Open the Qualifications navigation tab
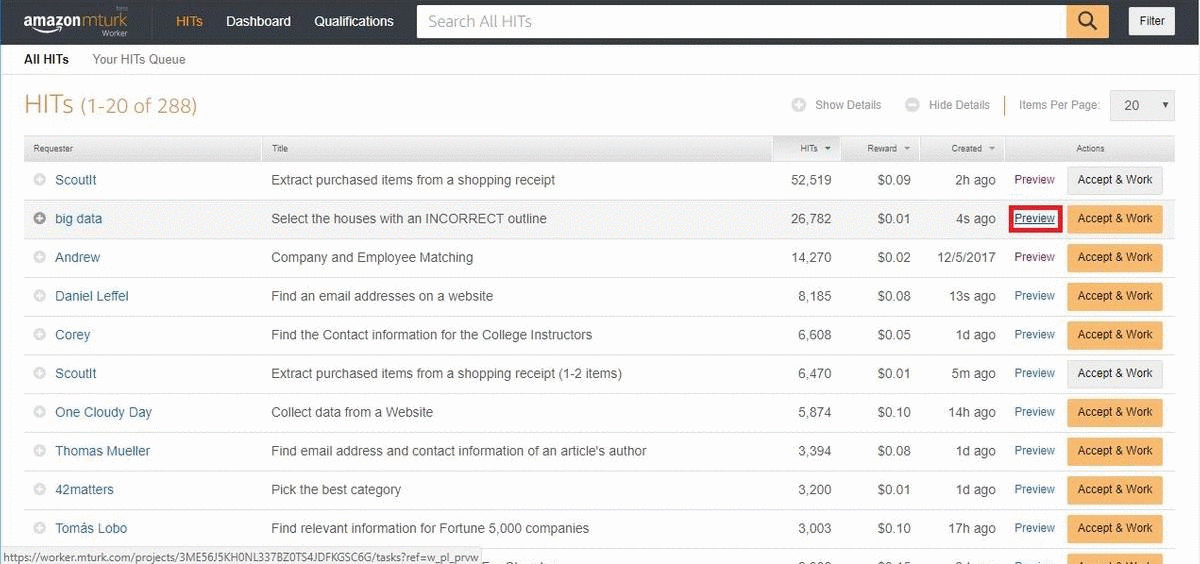This screenshot has width=1200, height=564. 354,21
